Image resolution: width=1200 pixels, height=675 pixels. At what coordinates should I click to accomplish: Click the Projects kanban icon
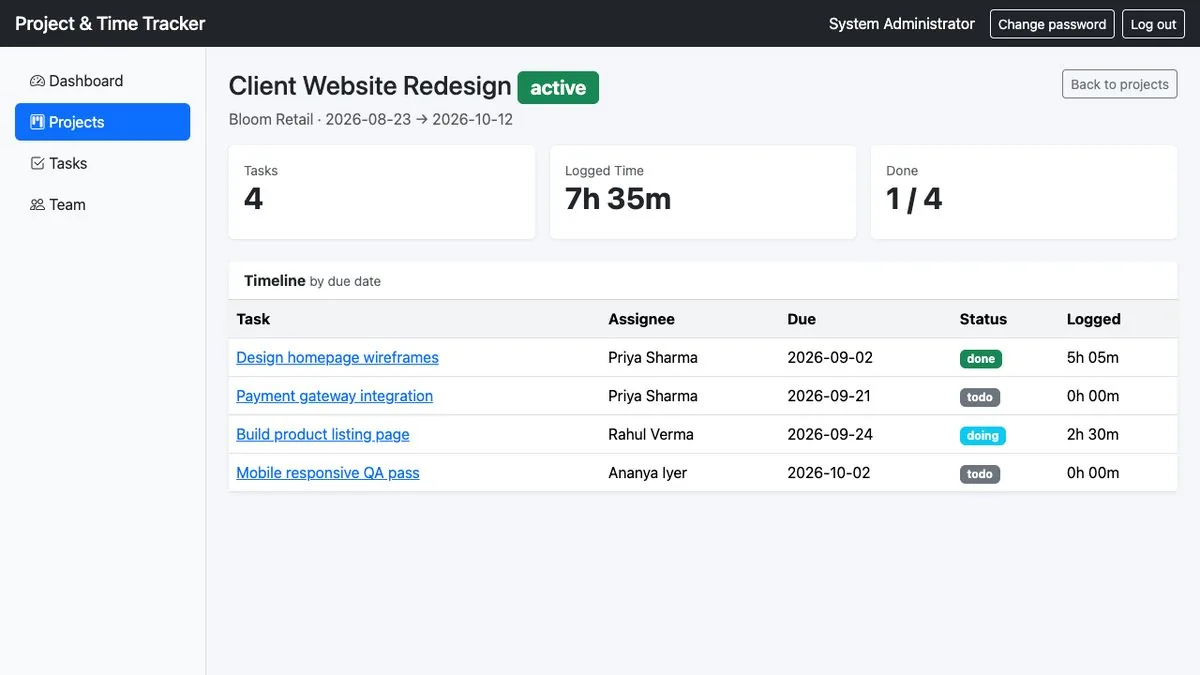[x=37, y=122]
